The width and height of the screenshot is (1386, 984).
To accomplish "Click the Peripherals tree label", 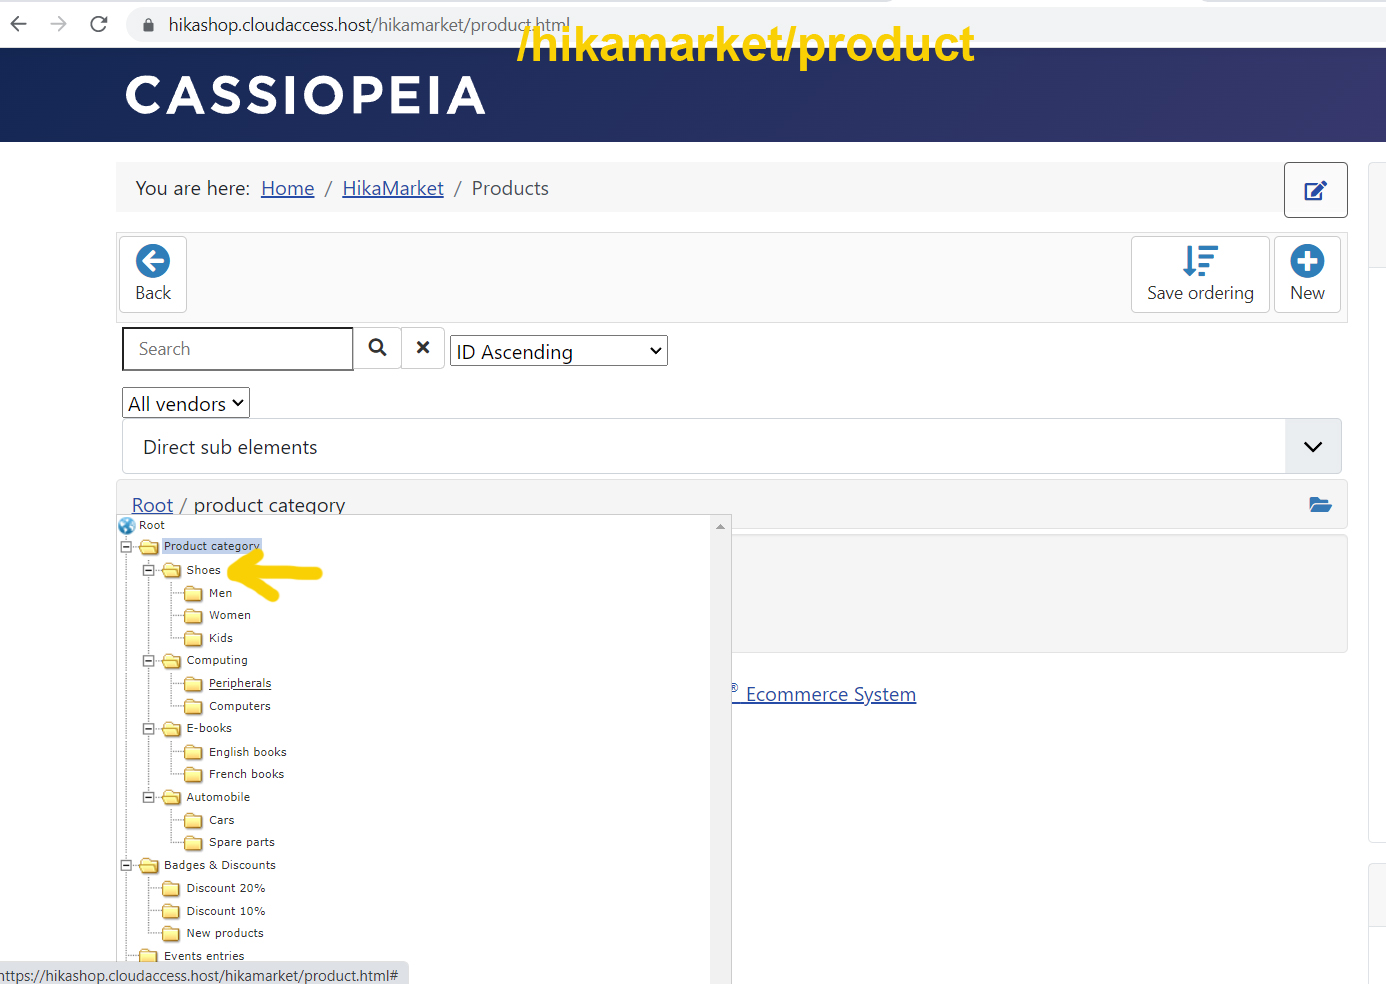I will 240,683.
